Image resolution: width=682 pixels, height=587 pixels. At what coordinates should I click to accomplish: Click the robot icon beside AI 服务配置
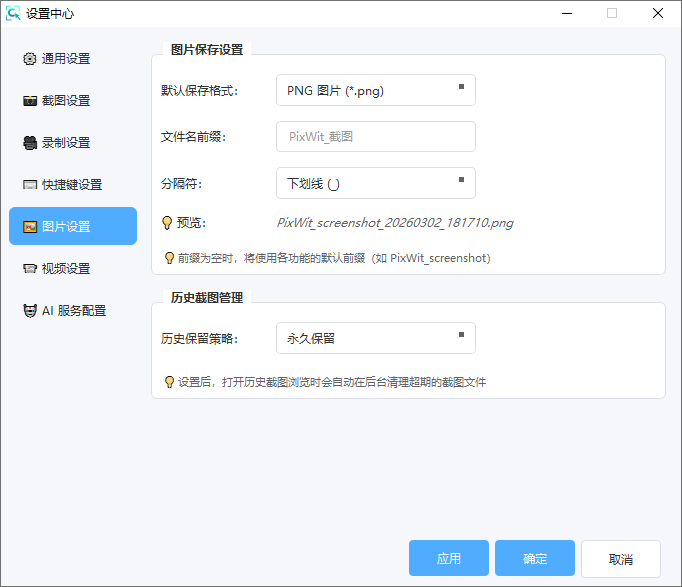30,310
